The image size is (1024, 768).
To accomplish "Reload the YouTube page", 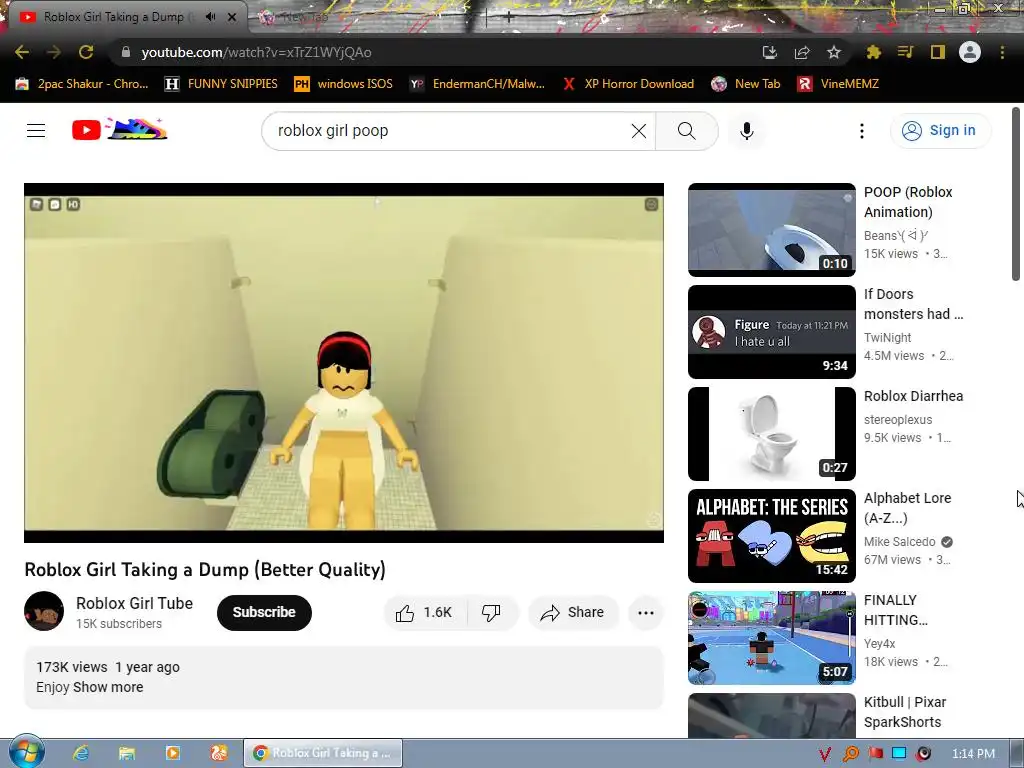I will click(x=86, y=52).
